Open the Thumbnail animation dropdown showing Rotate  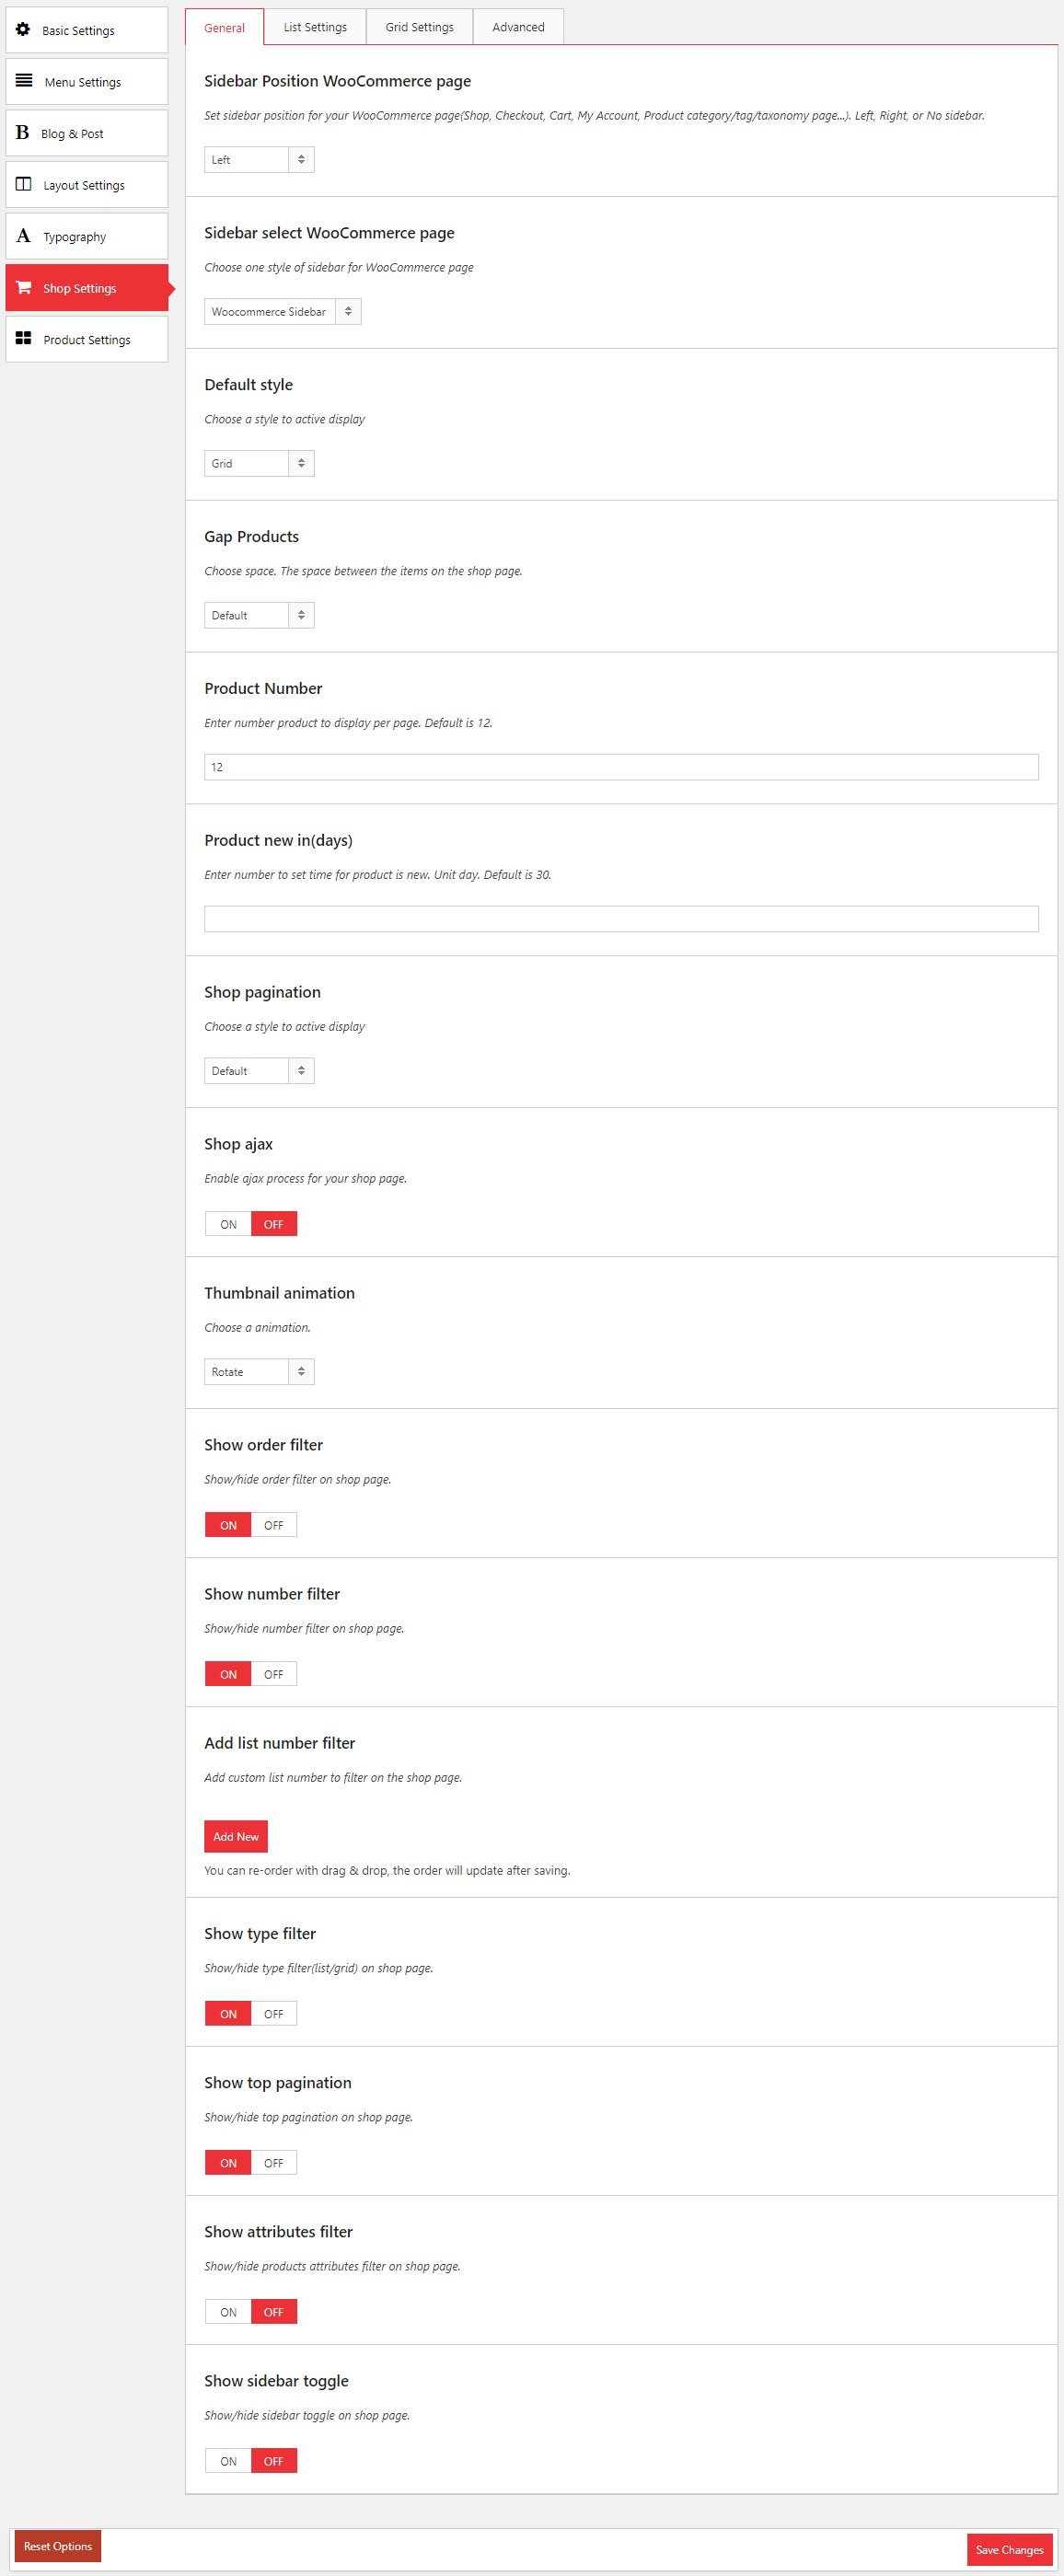[259, 1372]
